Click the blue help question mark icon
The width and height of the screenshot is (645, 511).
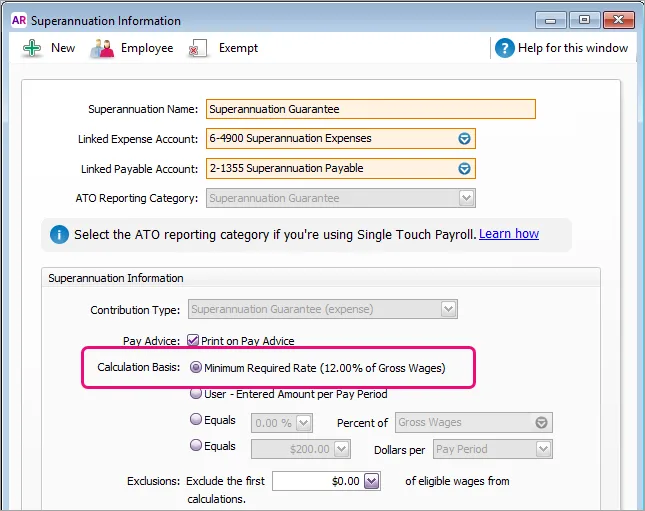[x=505, y=48]
